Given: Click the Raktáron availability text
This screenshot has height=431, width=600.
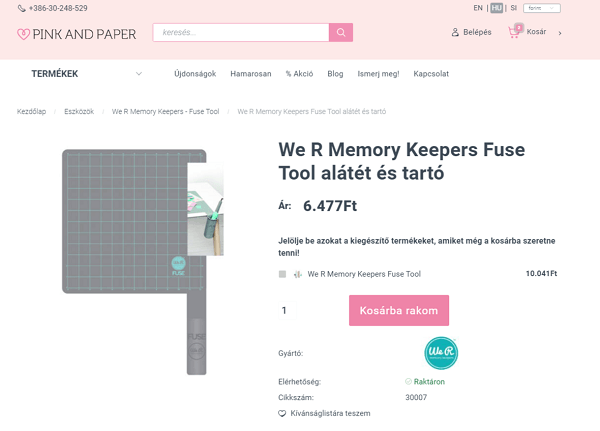Looking at the screenshot, I should click(x=429, y=382).
